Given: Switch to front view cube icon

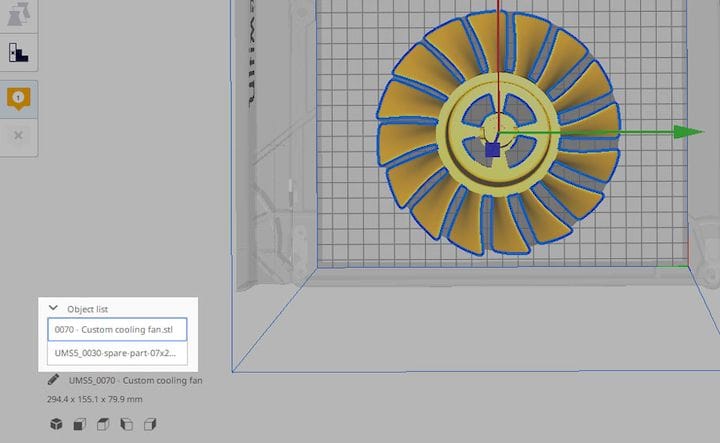Looking at the screenshot, I should coord(78,425).
